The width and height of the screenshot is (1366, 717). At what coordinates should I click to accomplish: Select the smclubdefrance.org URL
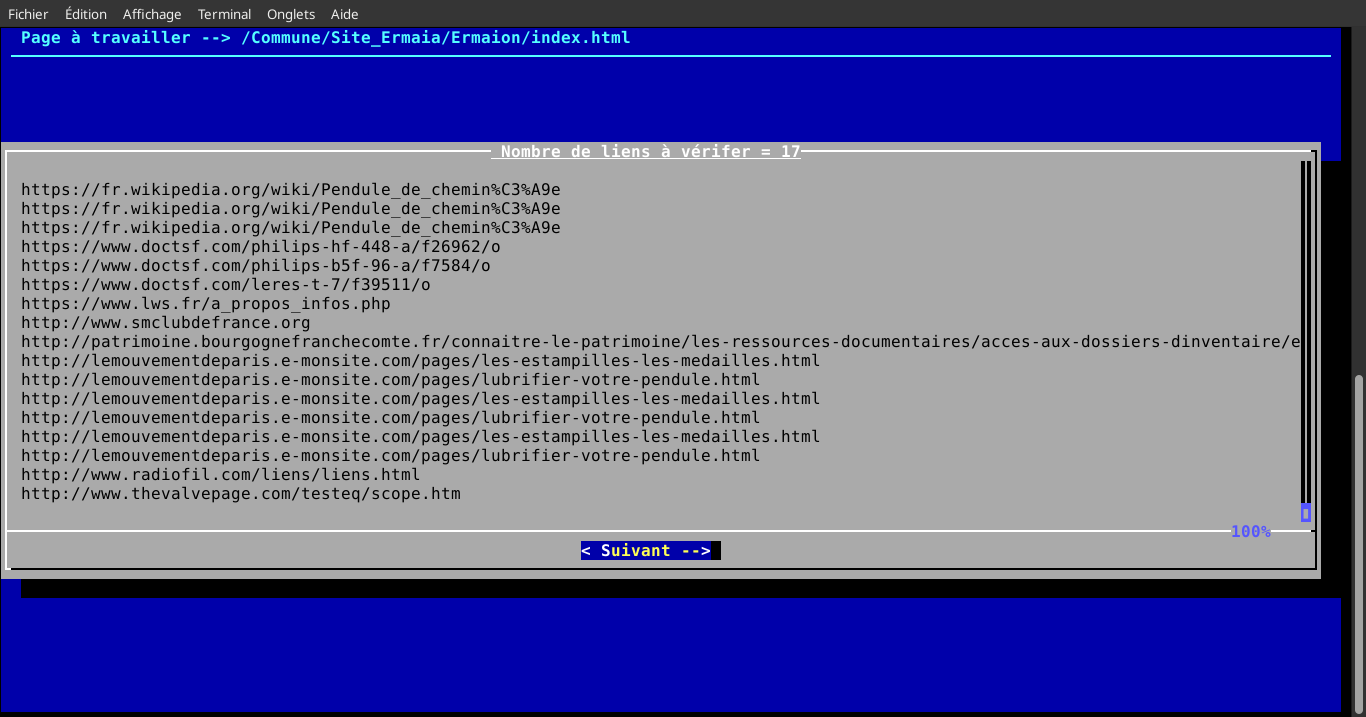click(165, 323)
